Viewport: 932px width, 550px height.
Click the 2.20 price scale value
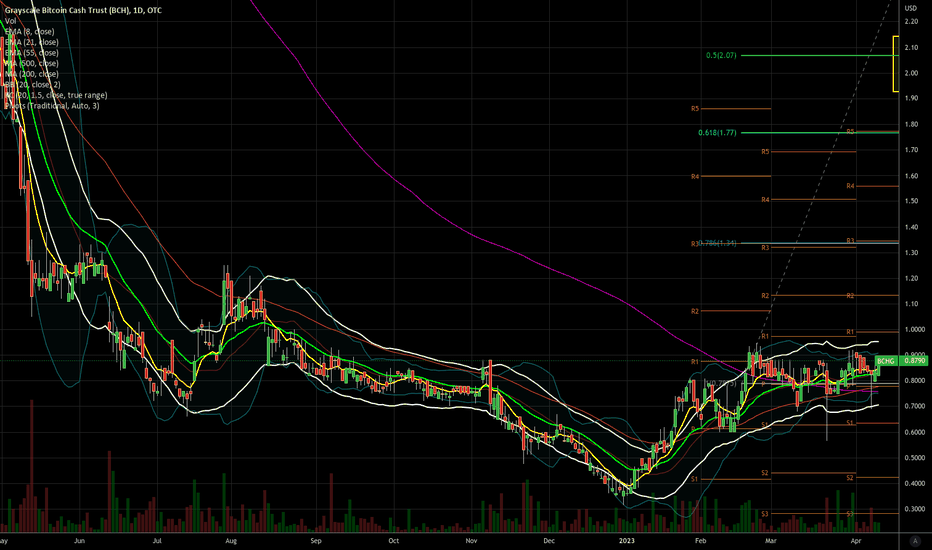point(911,21)
